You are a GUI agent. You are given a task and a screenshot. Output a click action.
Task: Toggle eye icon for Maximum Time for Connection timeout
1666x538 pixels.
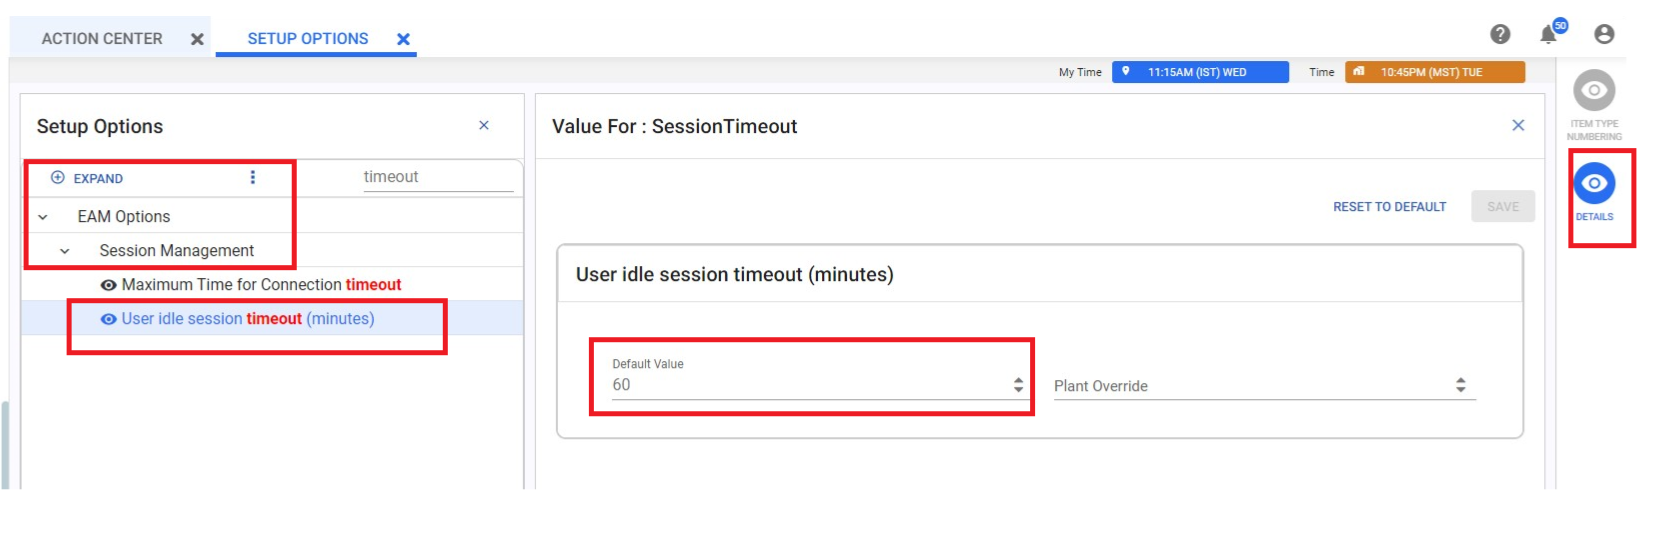coord(108,285)
